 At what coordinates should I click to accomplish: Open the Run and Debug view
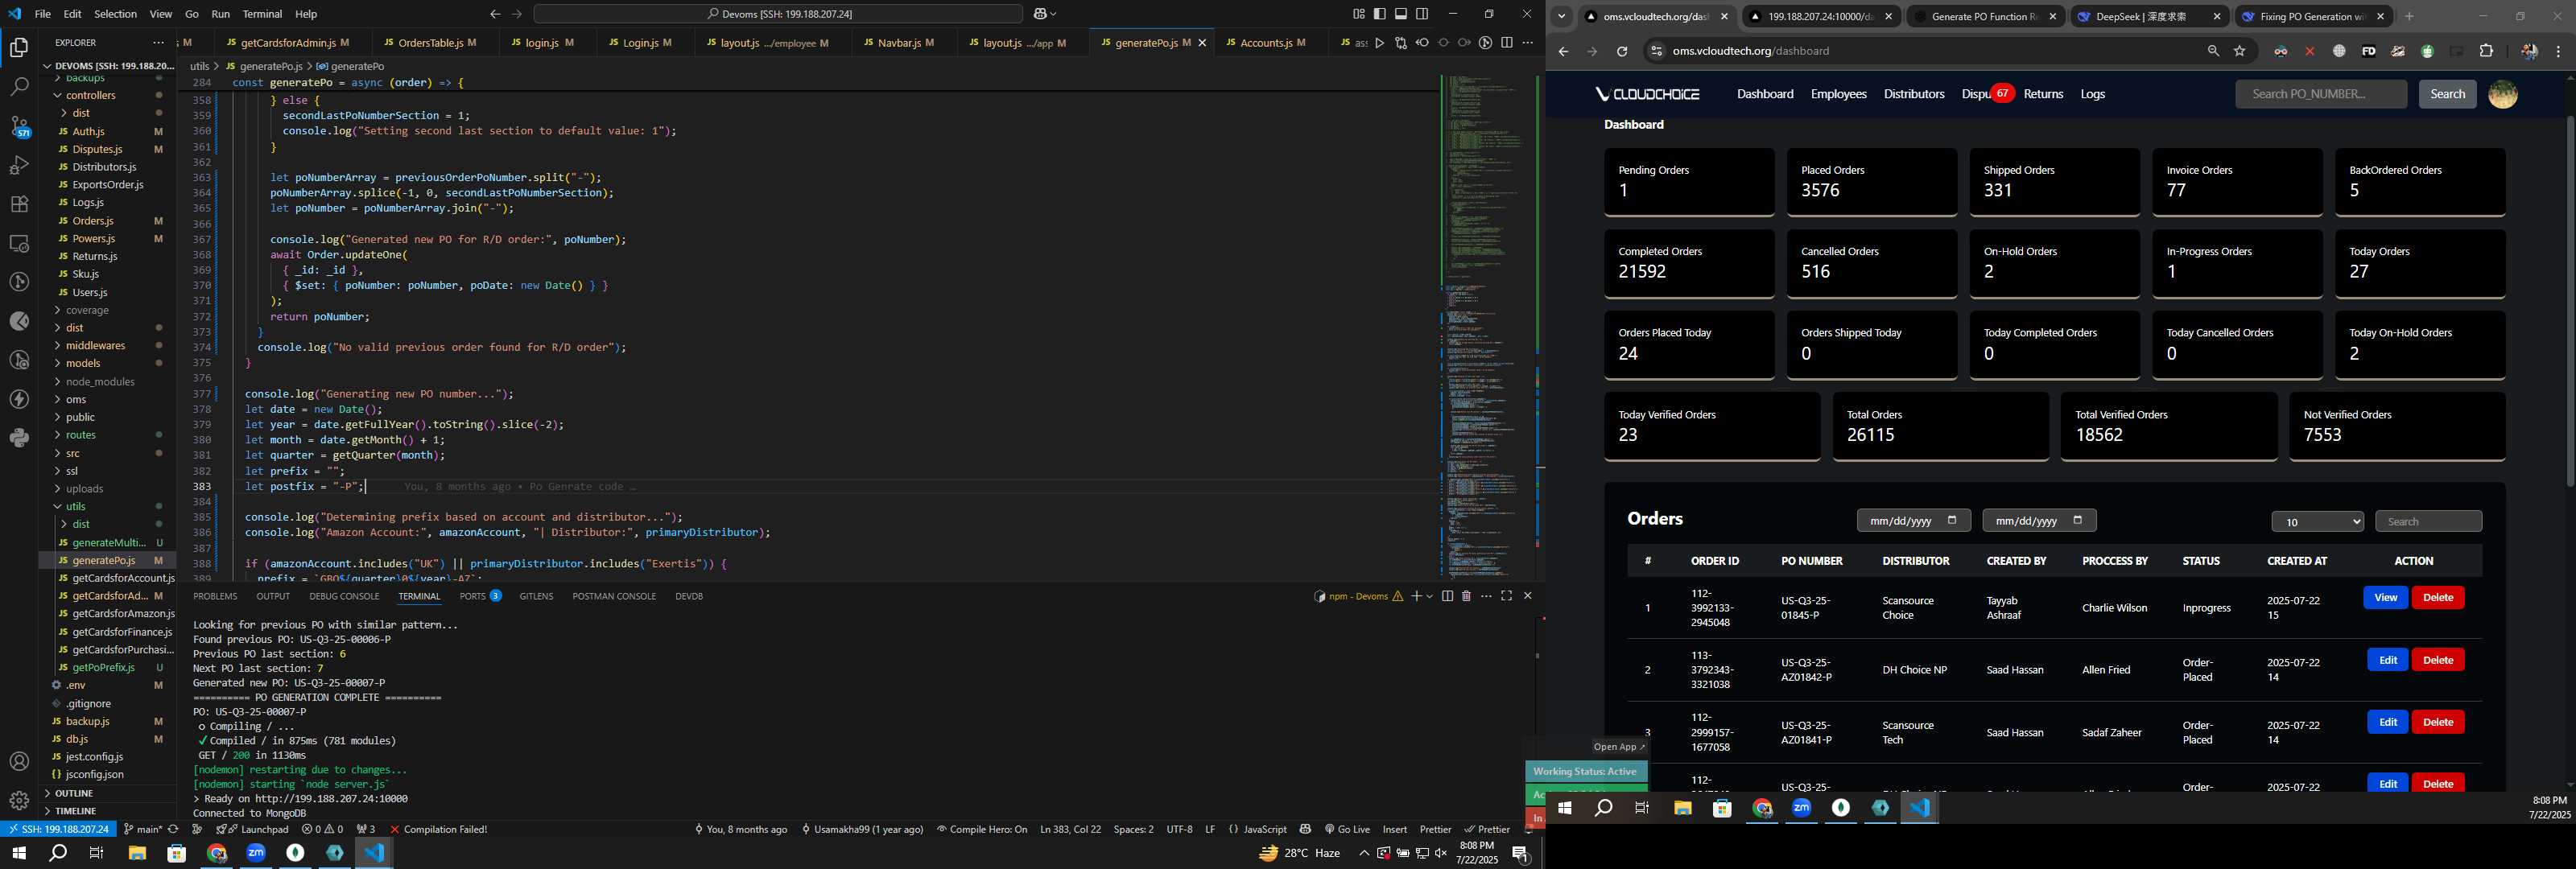point(19,165)
